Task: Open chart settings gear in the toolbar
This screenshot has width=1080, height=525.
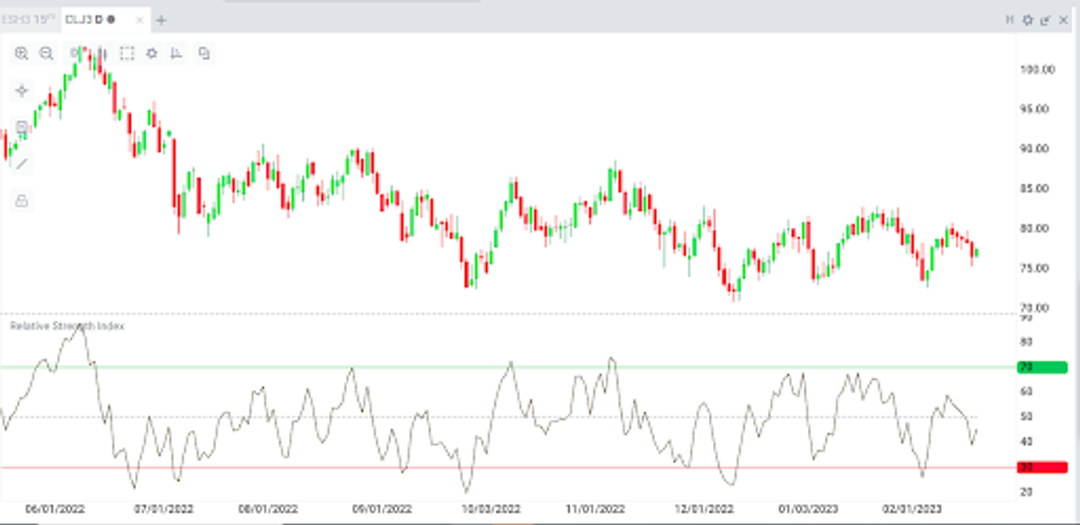Action: [152, 53]
